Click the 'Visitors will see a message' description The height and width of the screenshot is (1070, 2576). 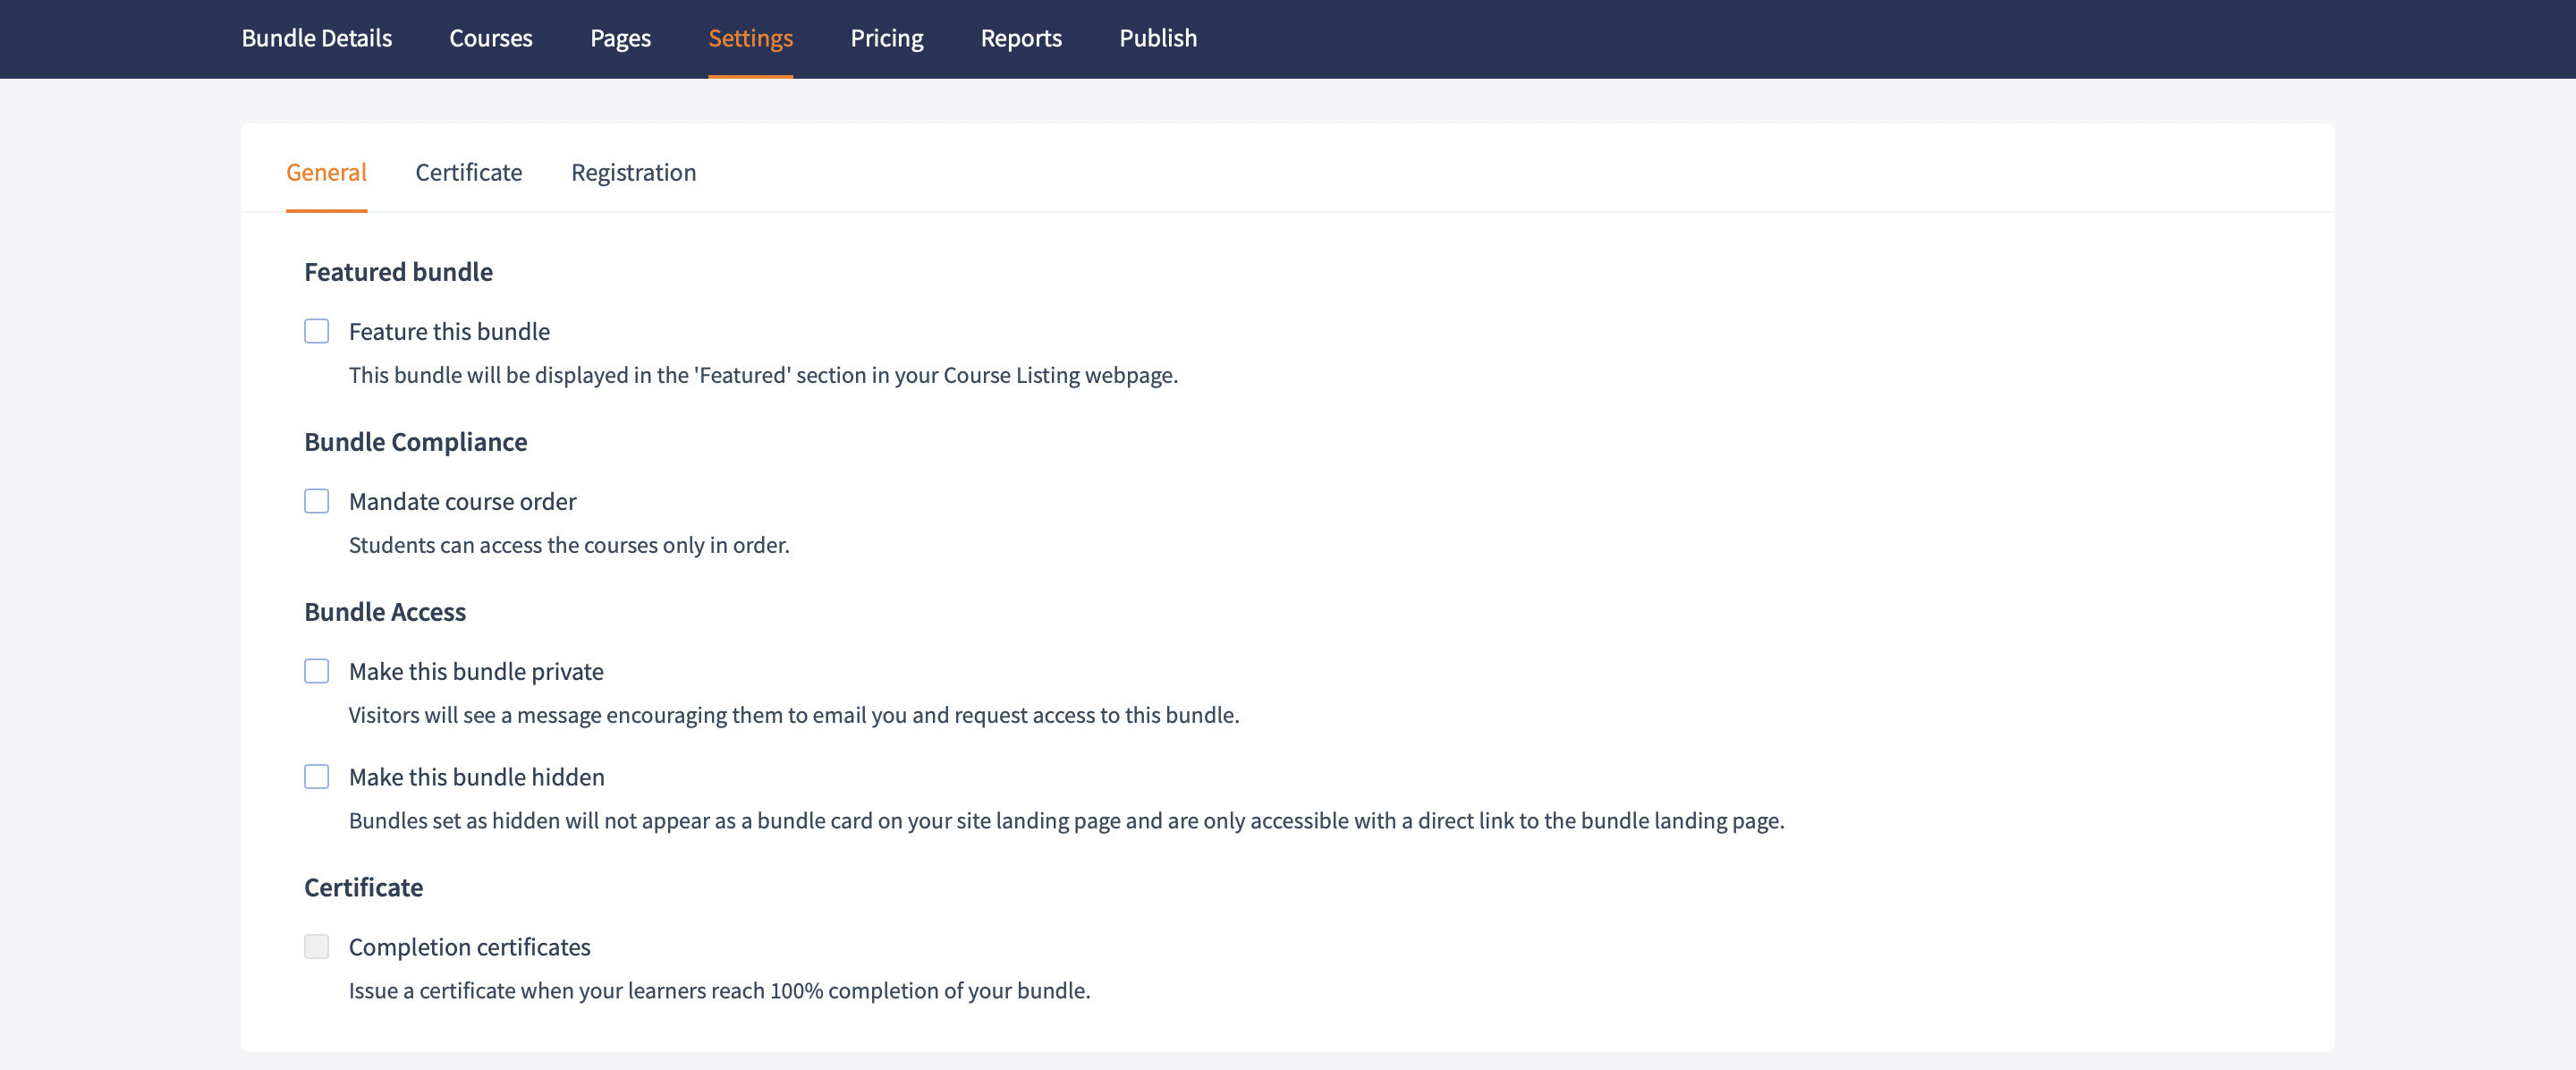[794, 715]
